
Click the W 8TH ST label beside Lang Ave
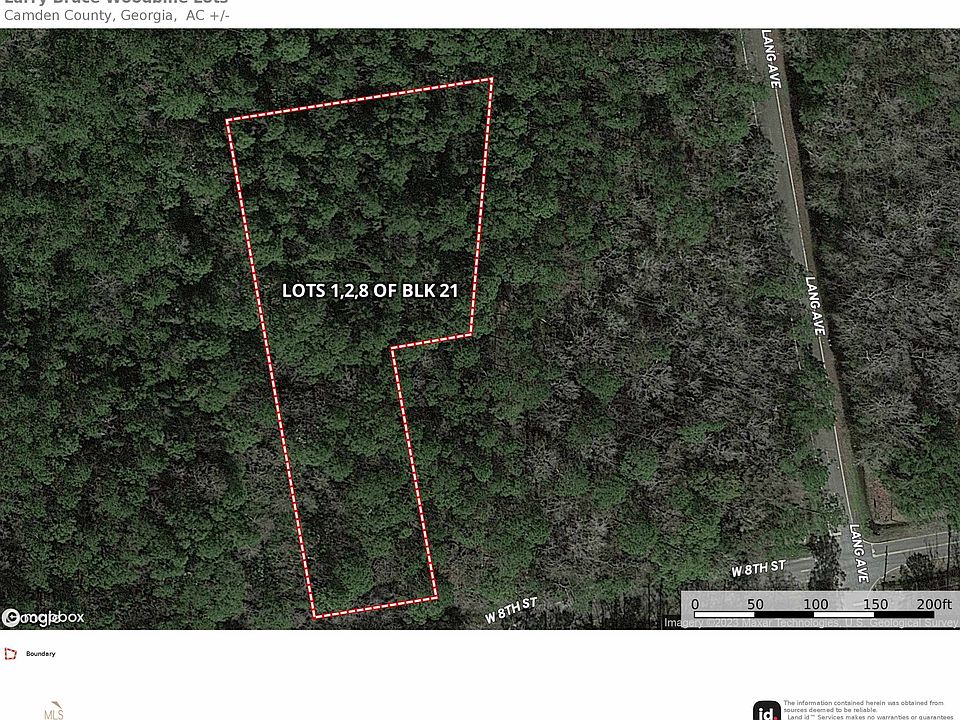[x=759, y=568]
